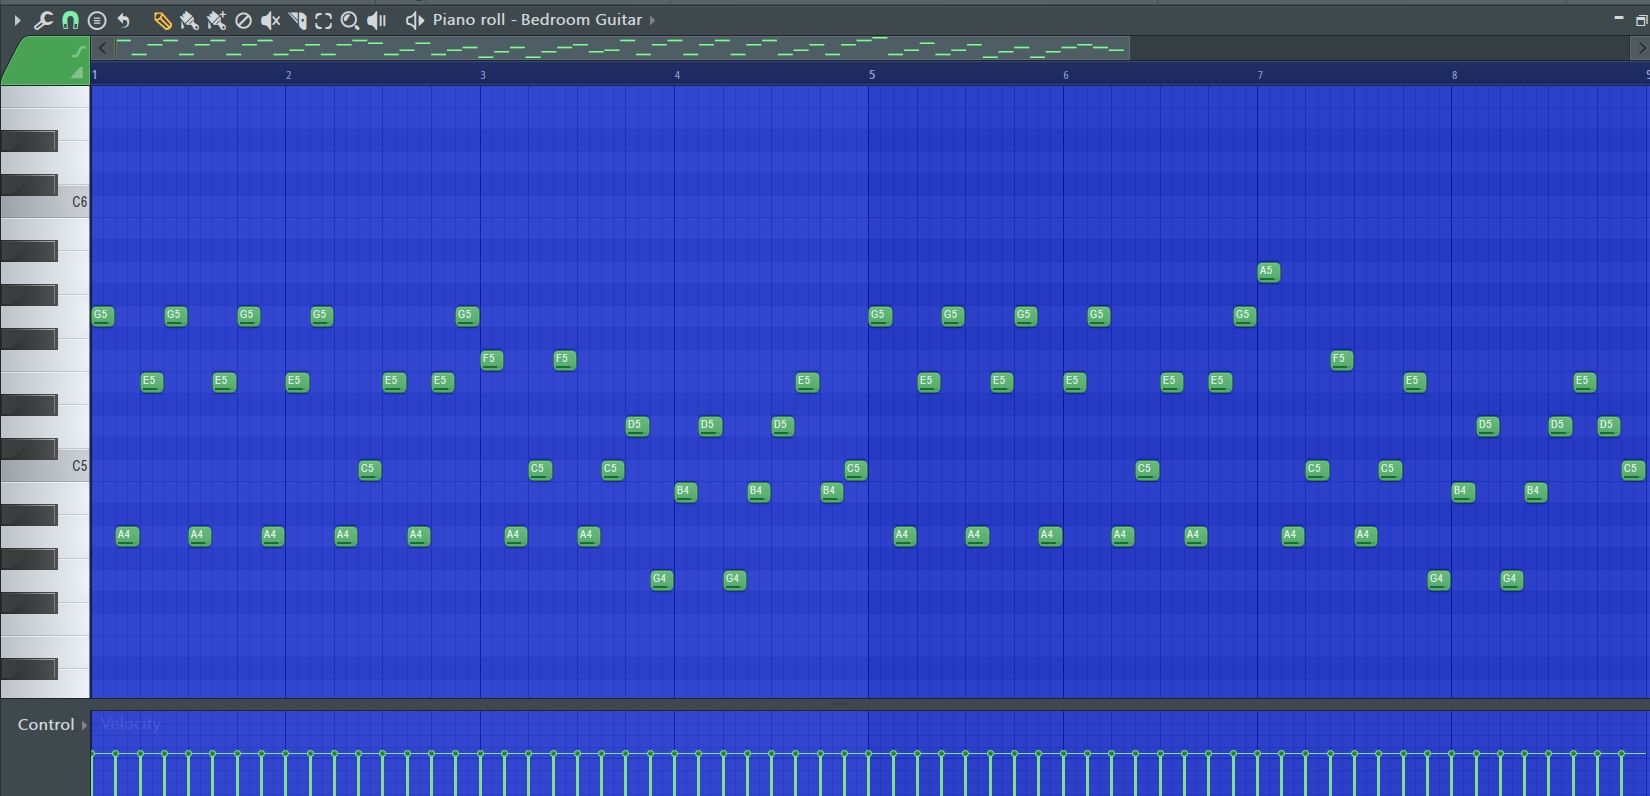The width and height of the screenshot is (1650, 796).
Task: Click bar 2 marker in timeline
Action: pyautogui.click(x=288, y=75)
